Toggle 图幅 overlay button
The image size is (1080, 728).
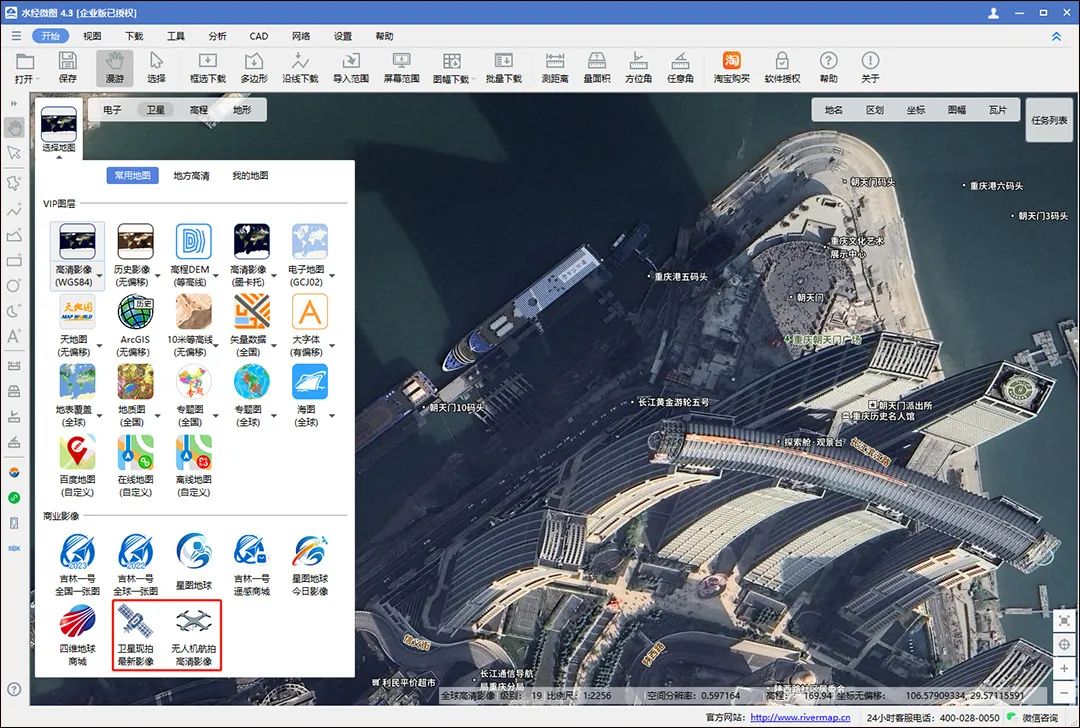957,110
